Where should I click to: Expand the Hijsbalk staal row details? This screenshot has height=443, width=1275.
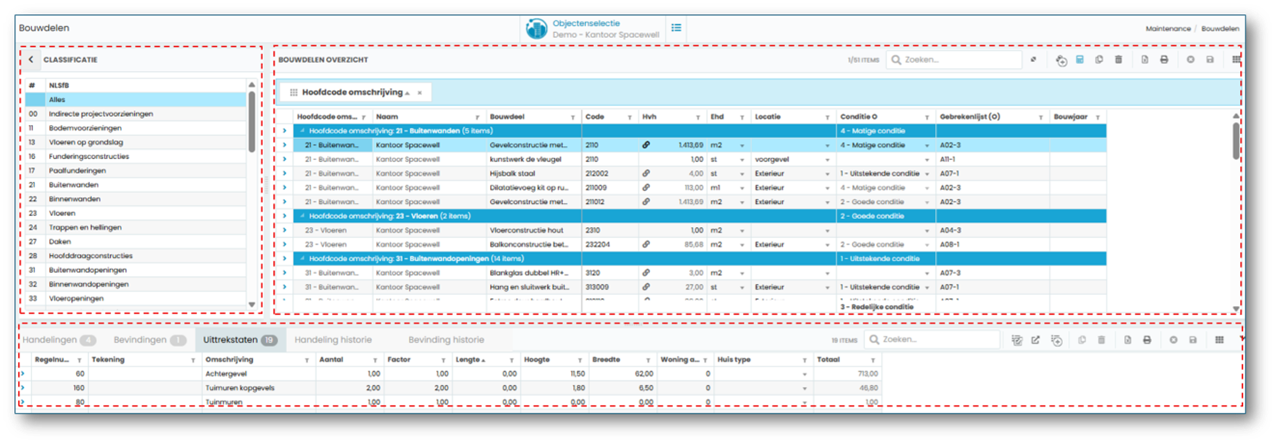(x=285, y=172)
